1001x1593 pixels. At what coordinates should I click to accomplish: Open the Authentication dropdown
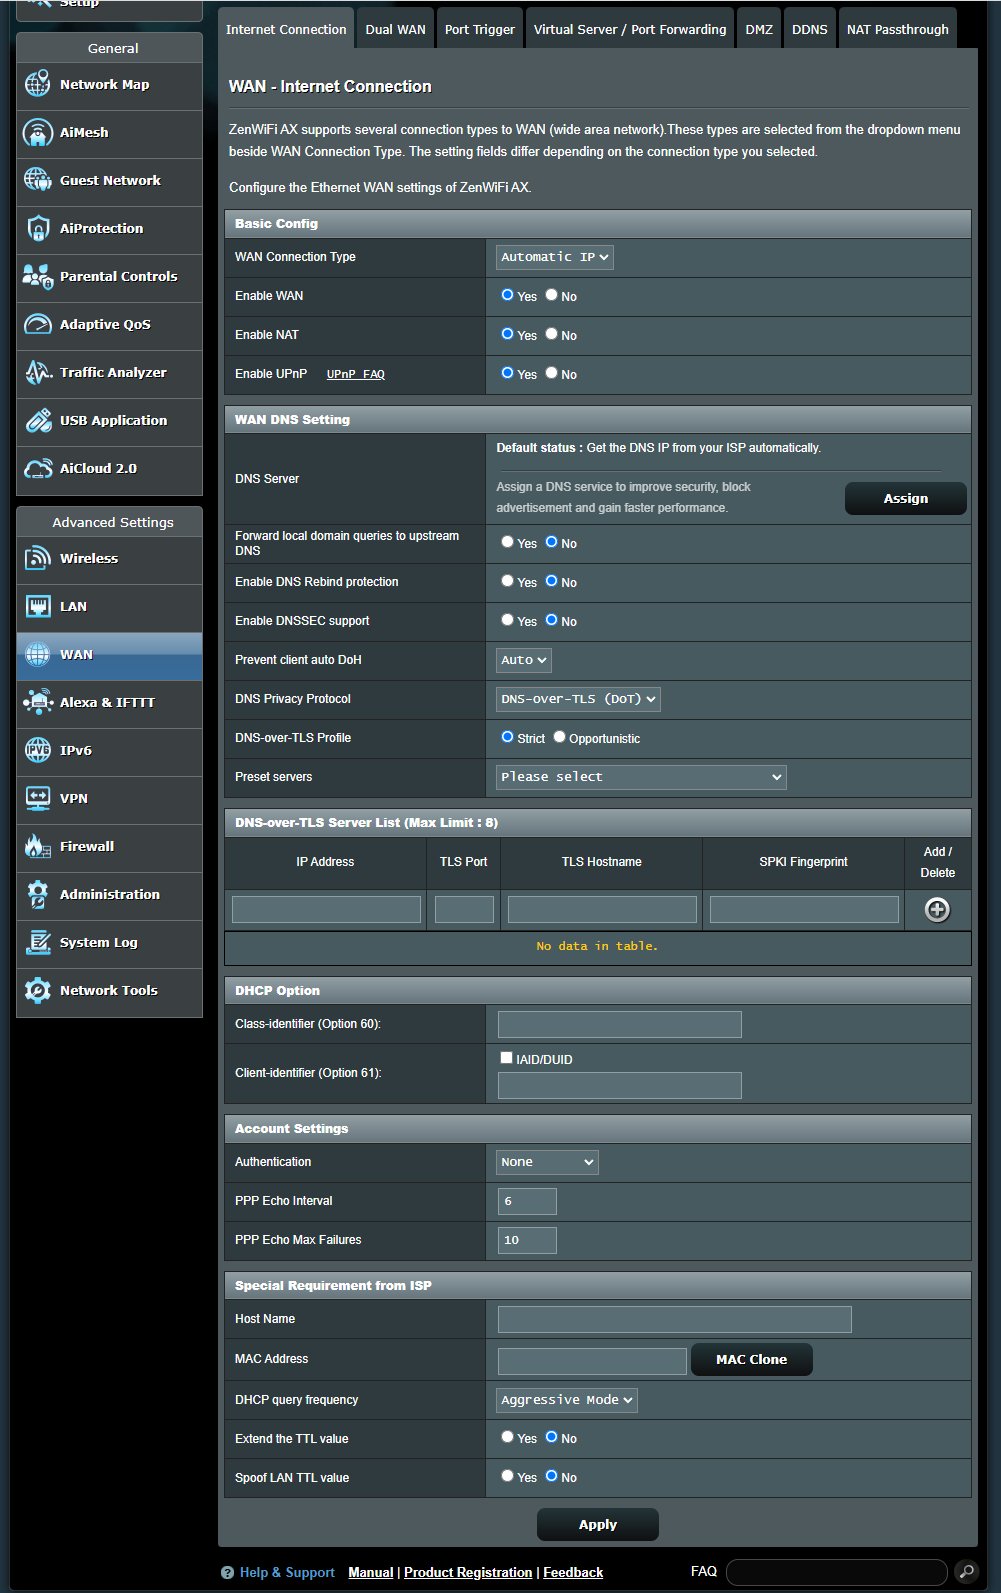547,1162
